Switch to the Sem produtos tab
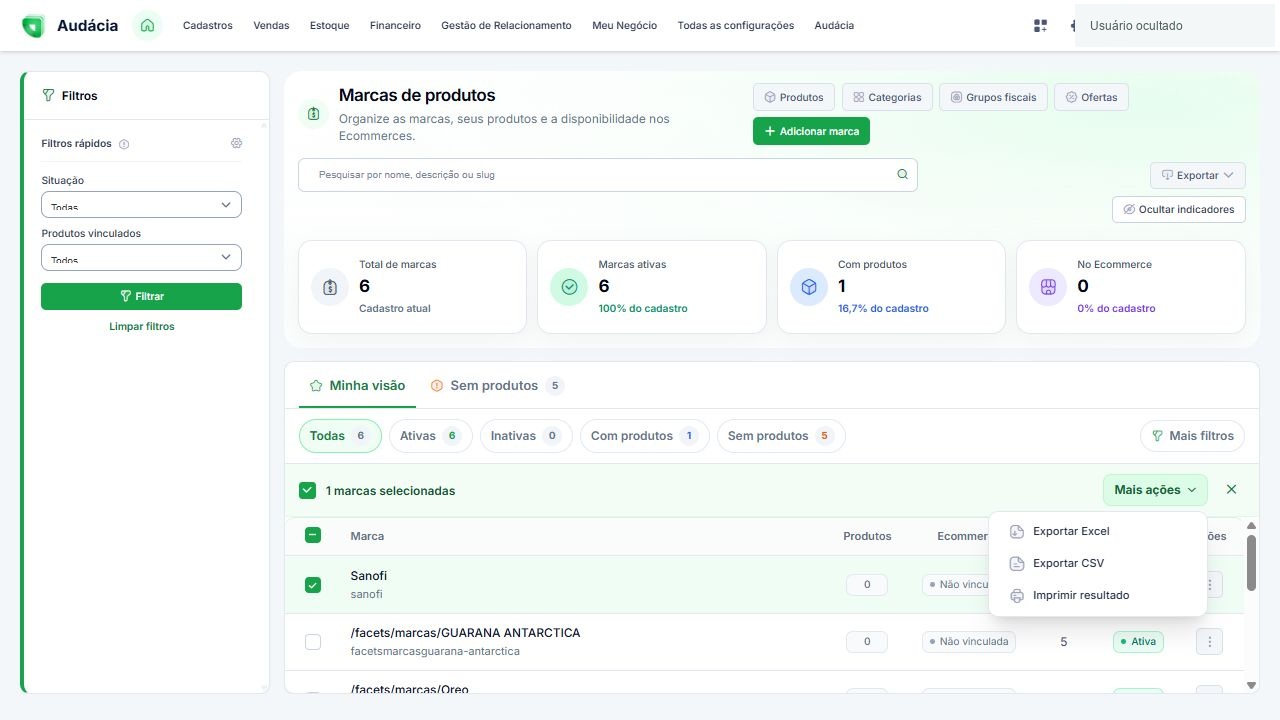 (x=497, y=385)
